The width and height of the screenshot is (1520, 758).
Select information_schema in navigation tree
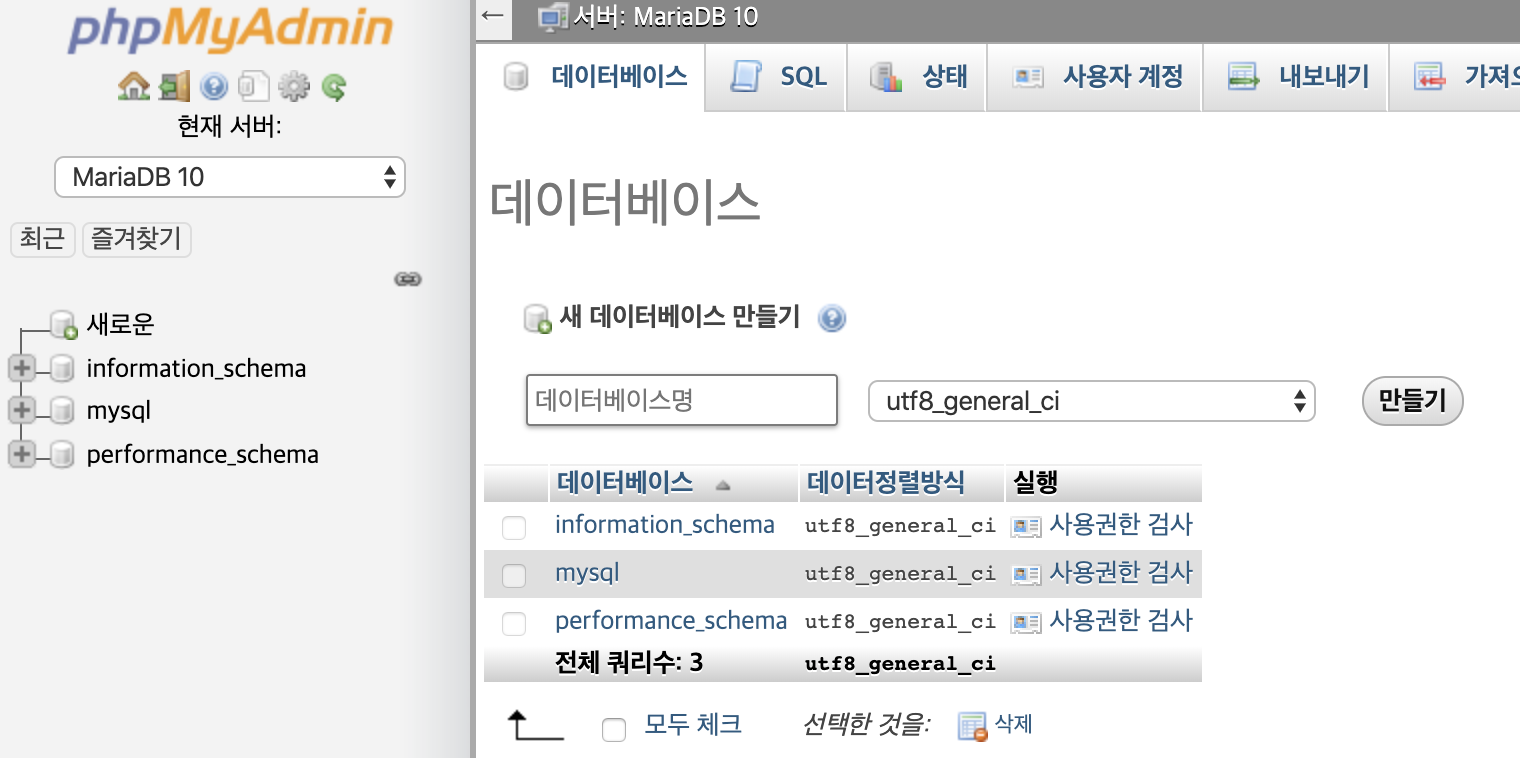197,369
